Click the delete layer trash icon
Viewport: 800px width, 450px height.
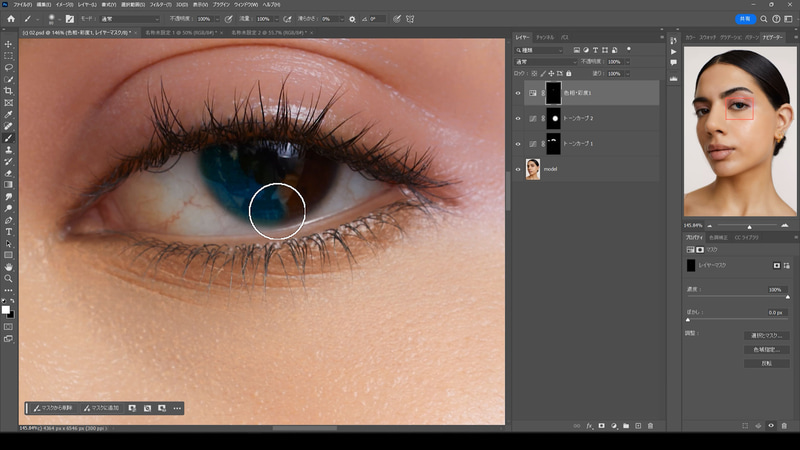pos(650,425)
